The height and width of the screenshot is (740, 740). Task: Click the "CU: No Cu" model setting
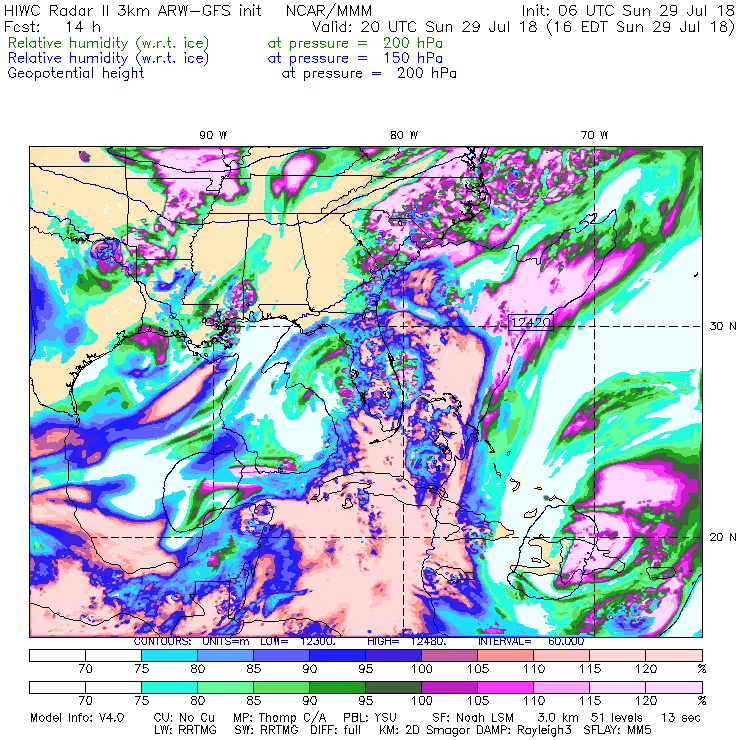point(184,718)
